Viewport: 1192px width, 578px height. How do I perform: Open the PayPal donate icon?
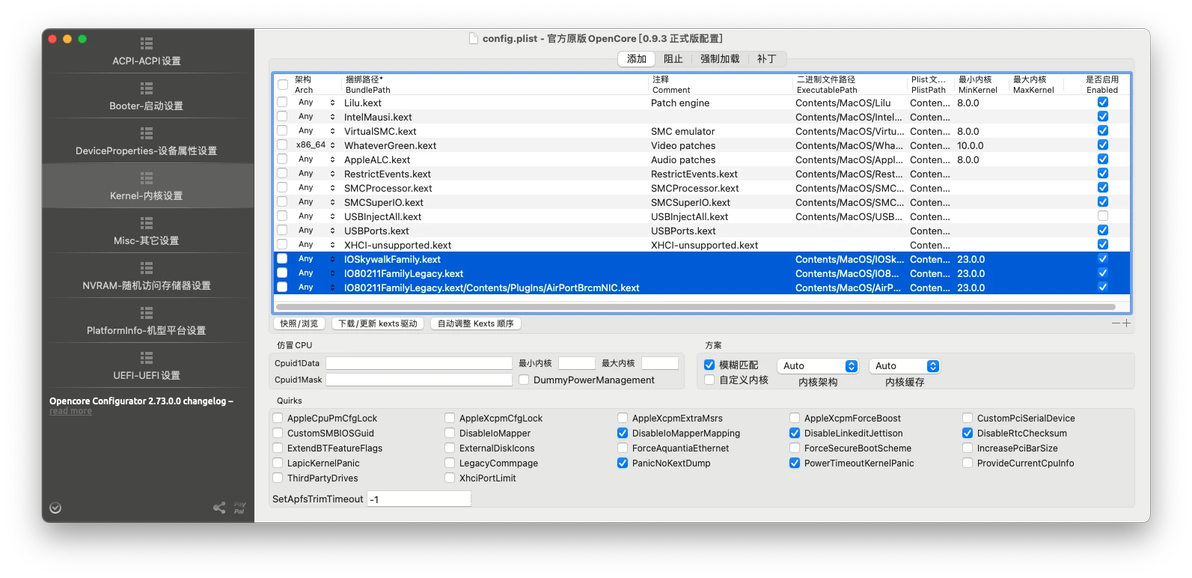[239, 508]
